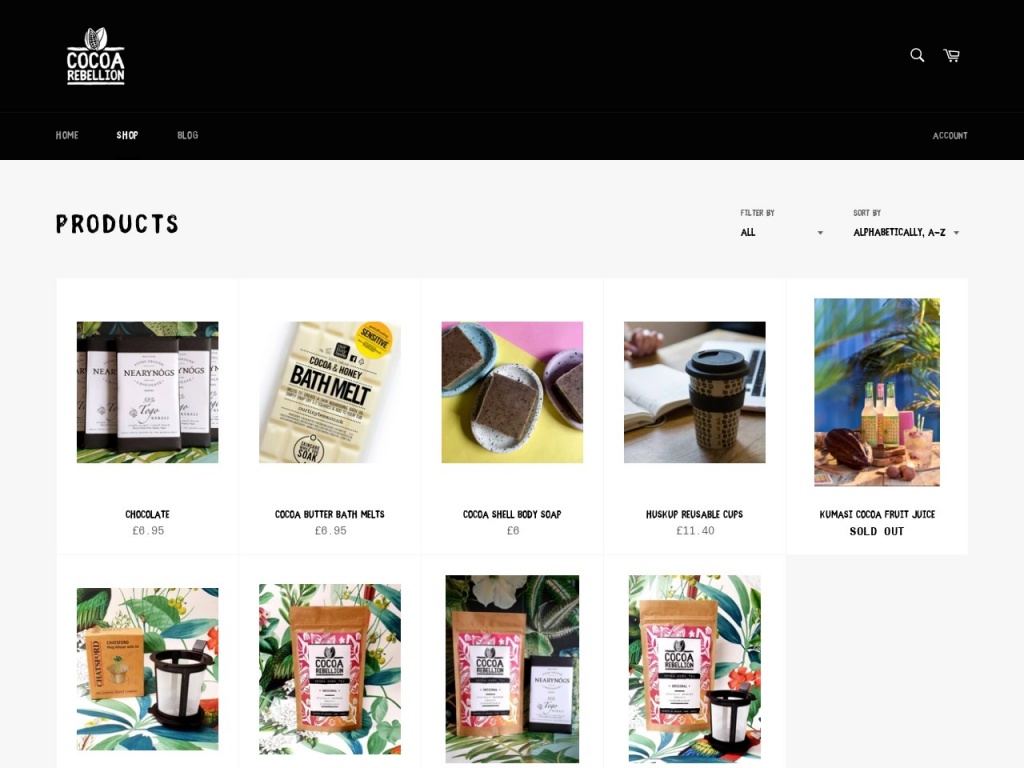This screenshot has width=1024, height=768.
Task: View the Cocoa Shell Body Soap image
Action: pyautogui.click(x=512, y=392)
